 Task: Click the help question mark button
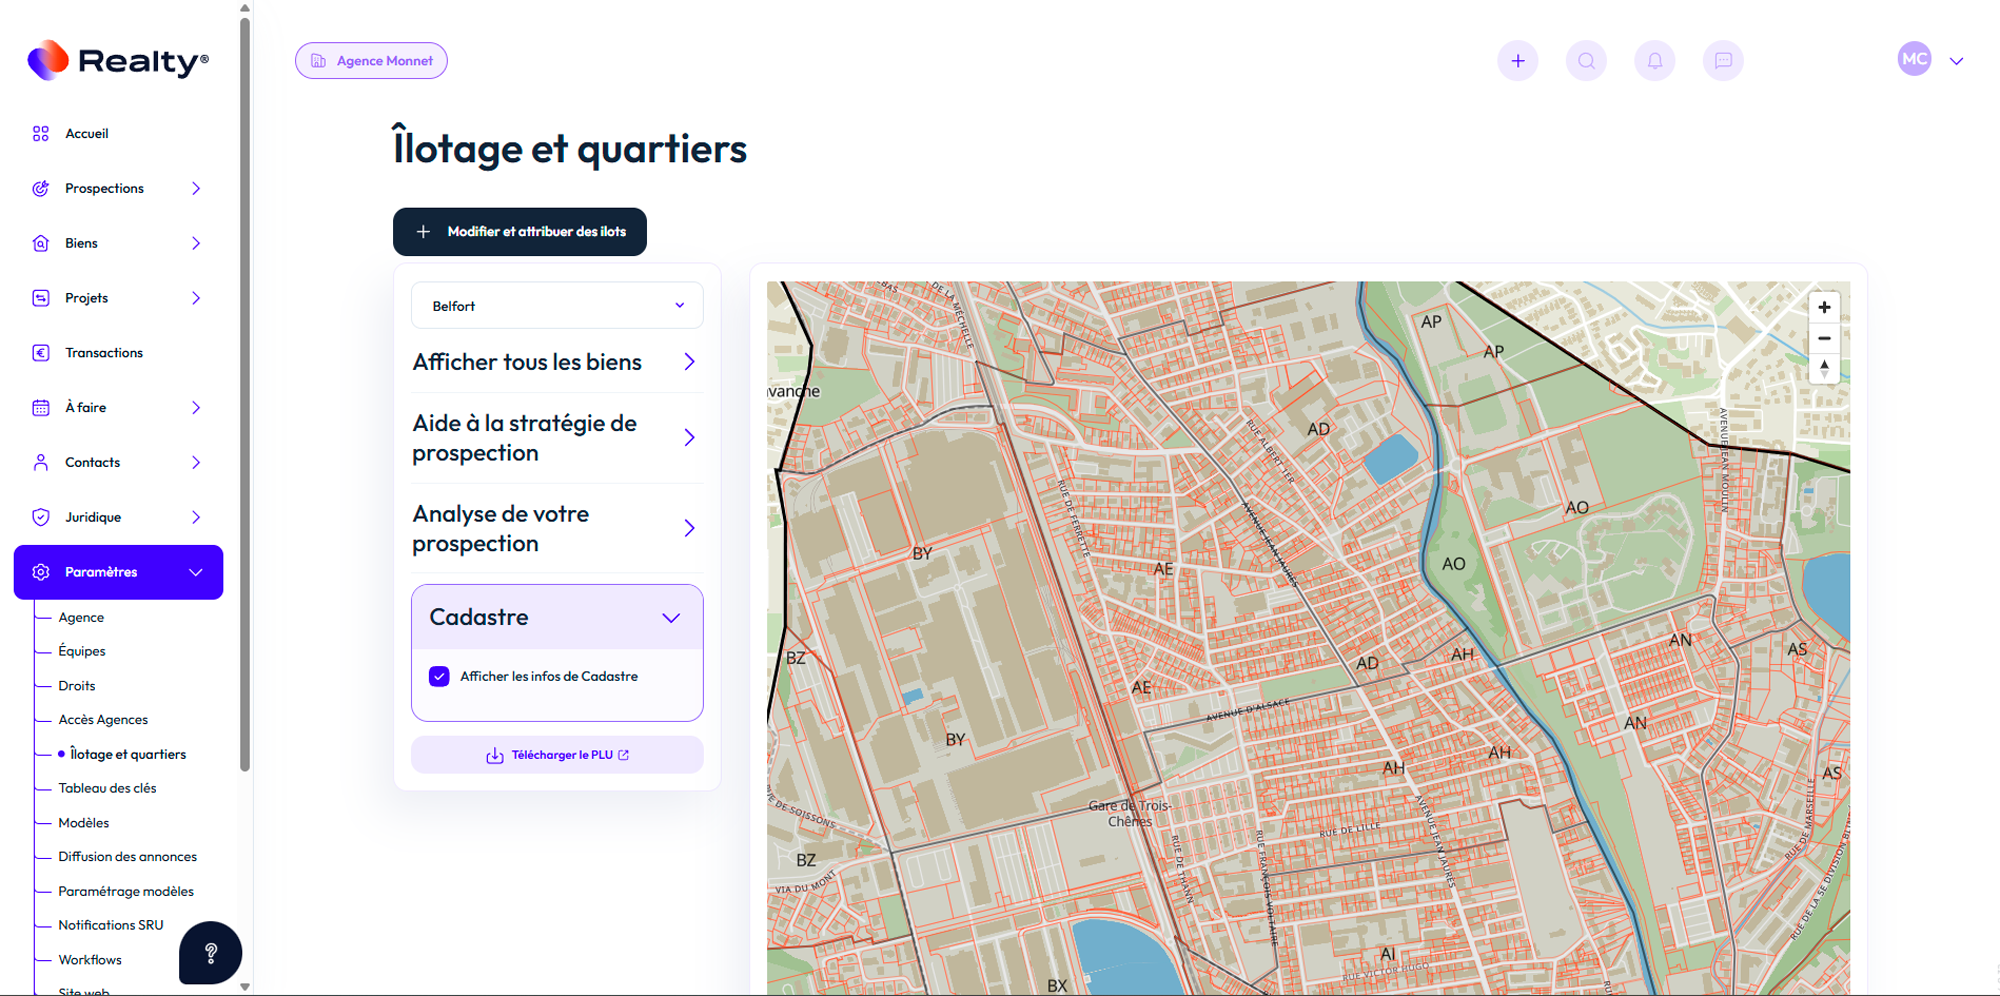tap(210, 953)
